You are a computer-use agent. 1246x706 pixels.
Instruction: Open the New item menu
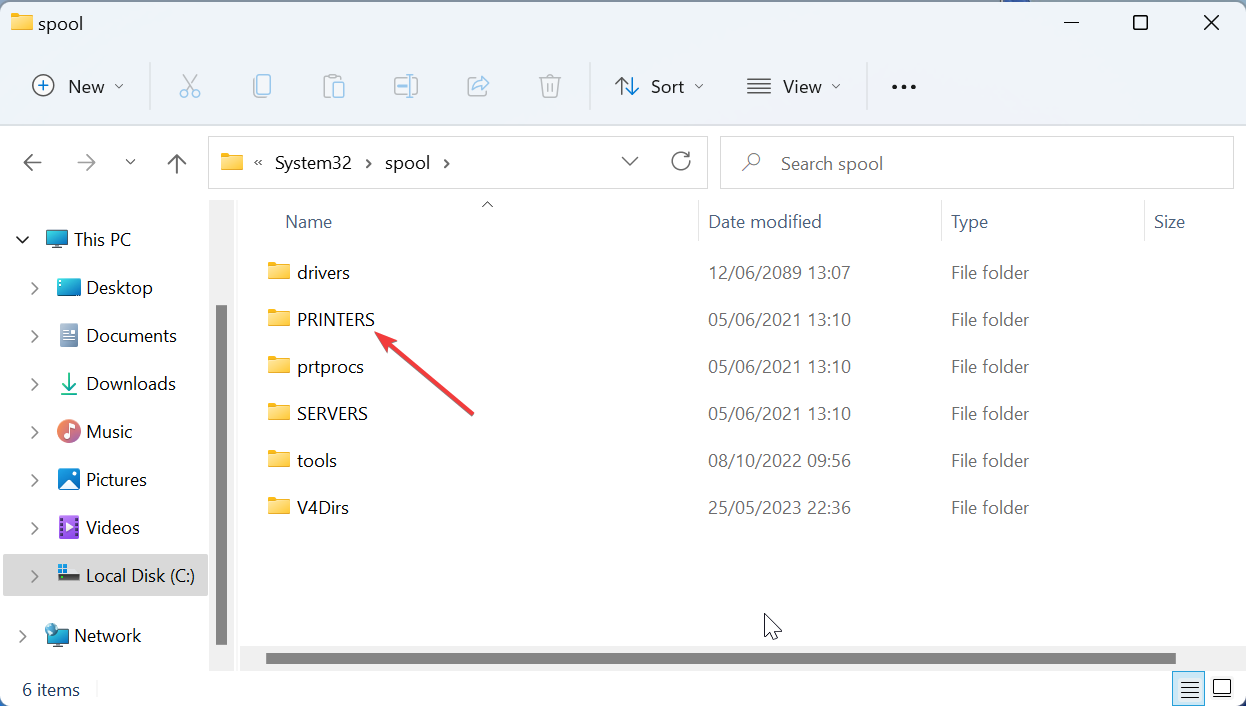[78, 87]
